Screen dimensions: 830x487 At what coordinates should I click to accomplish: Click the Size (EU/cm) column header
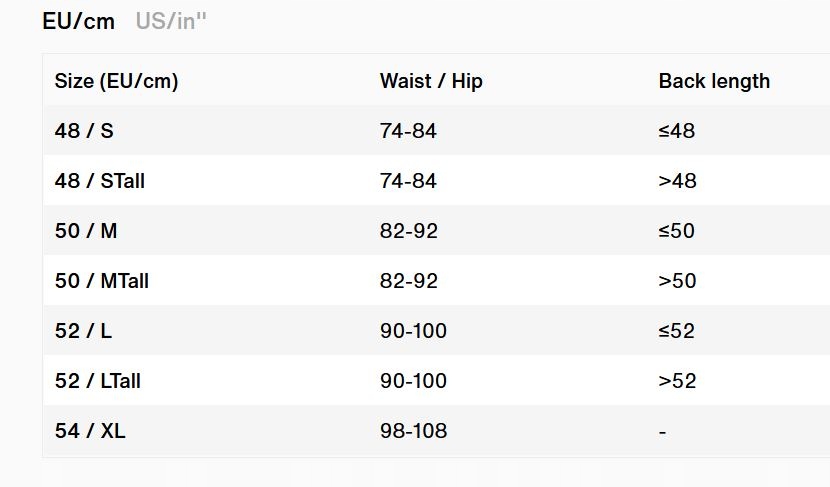(116, 81)
